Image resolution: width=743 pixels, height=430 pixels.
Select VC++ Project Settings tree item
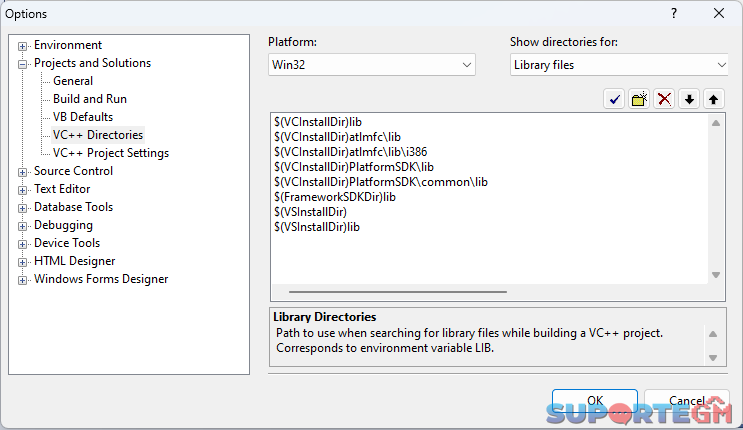(111, 153)
